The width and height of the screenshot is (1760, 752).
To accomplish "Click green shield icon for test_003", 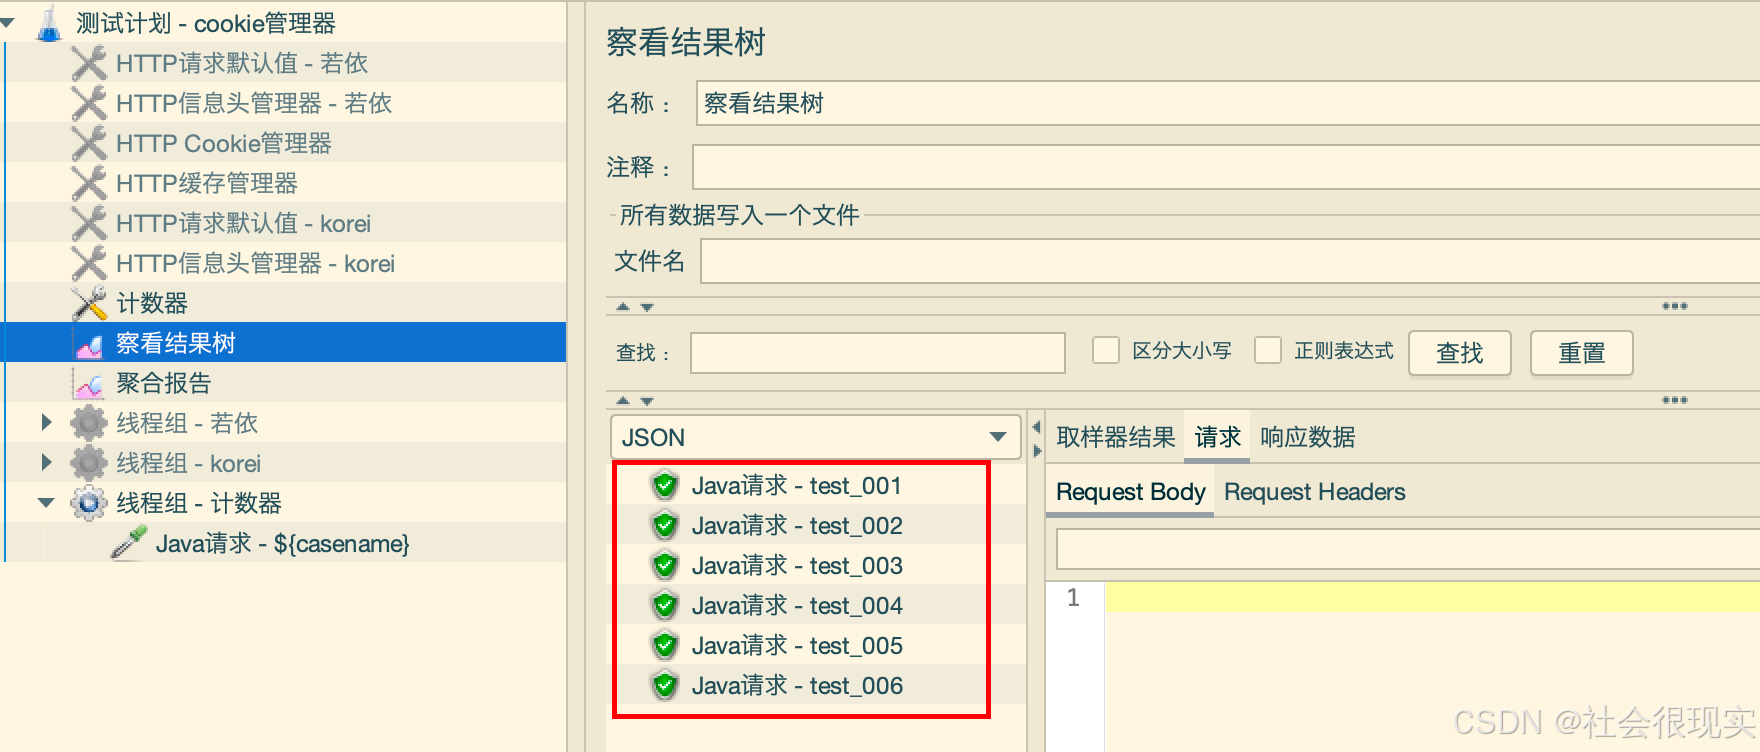I will (665, 565).
